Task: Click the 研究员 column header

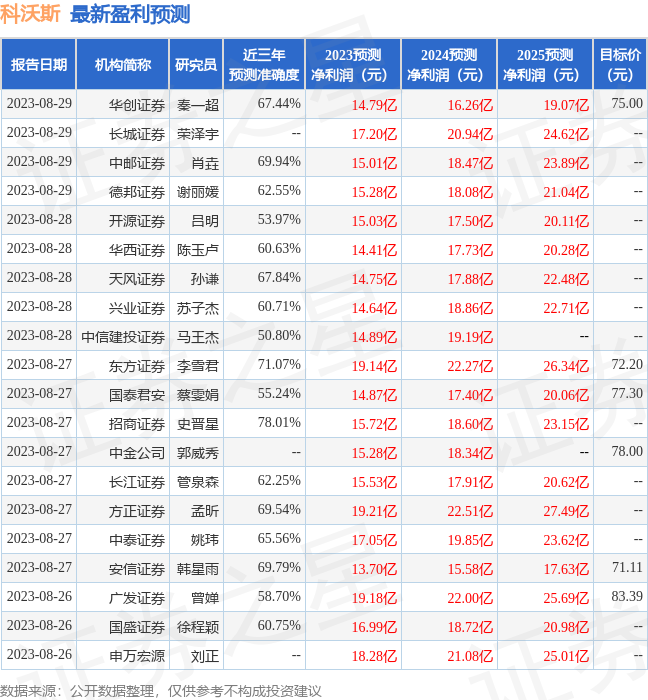Action: click(x=196, y=64)
